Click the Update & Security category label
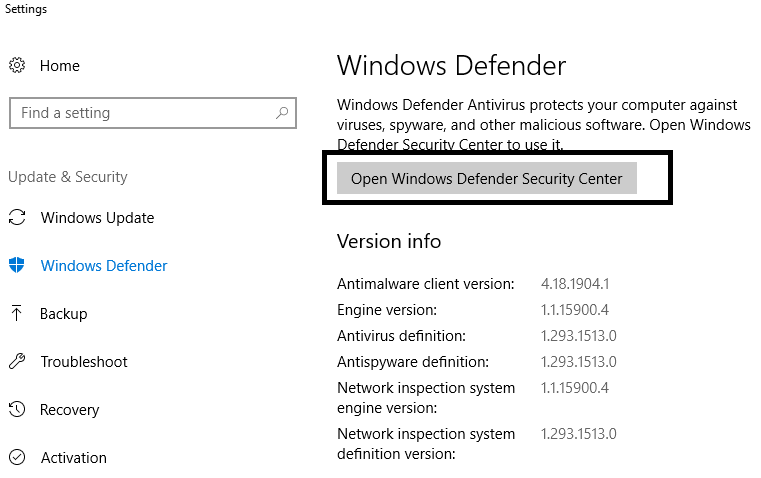Image resolution: width=761 pixels, height=478 pixels. click(68, 177)
